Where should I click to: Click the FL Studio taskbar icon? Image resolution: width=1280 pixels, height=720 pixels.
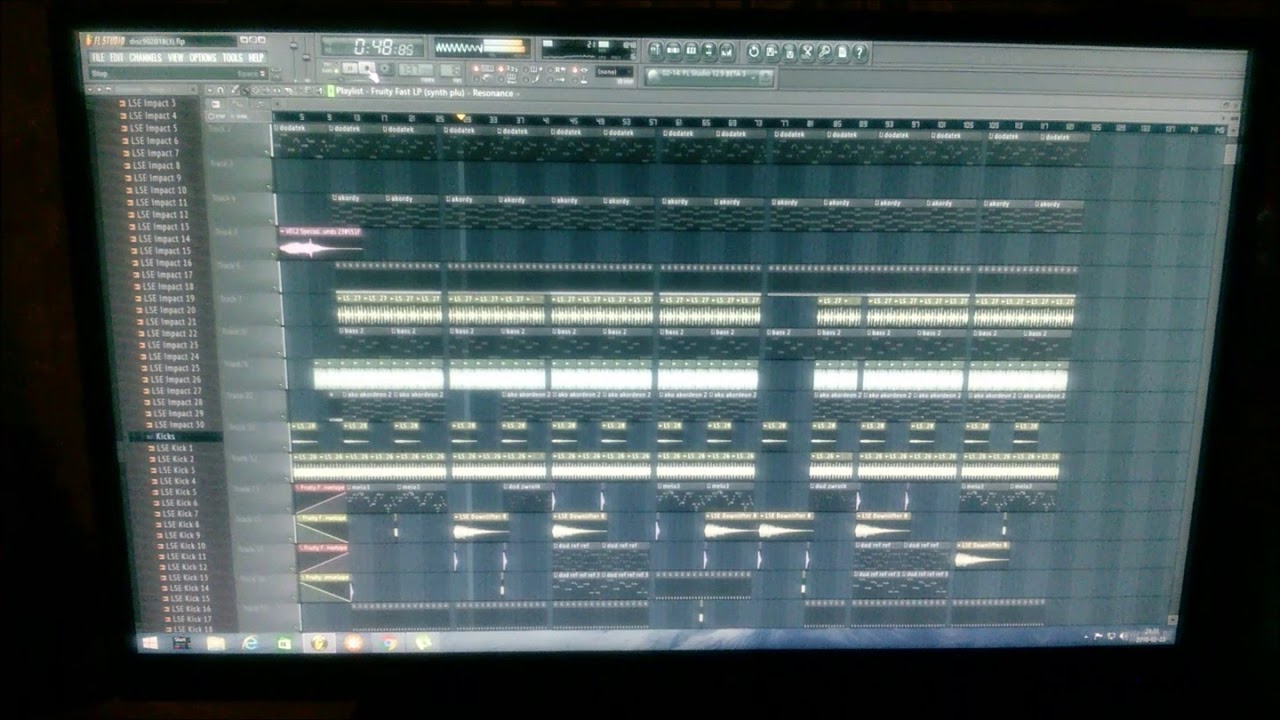(319, 643)
